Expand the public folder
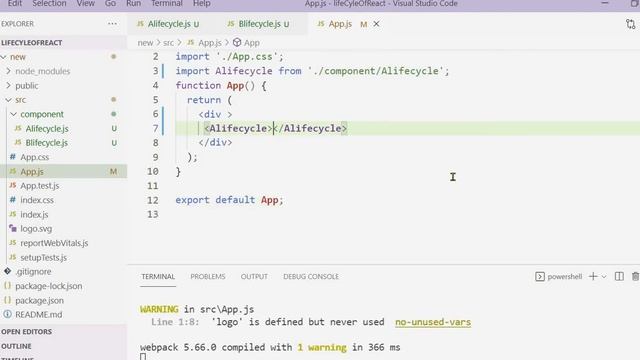This screenshot has height=360, width=640. point(9,85)
